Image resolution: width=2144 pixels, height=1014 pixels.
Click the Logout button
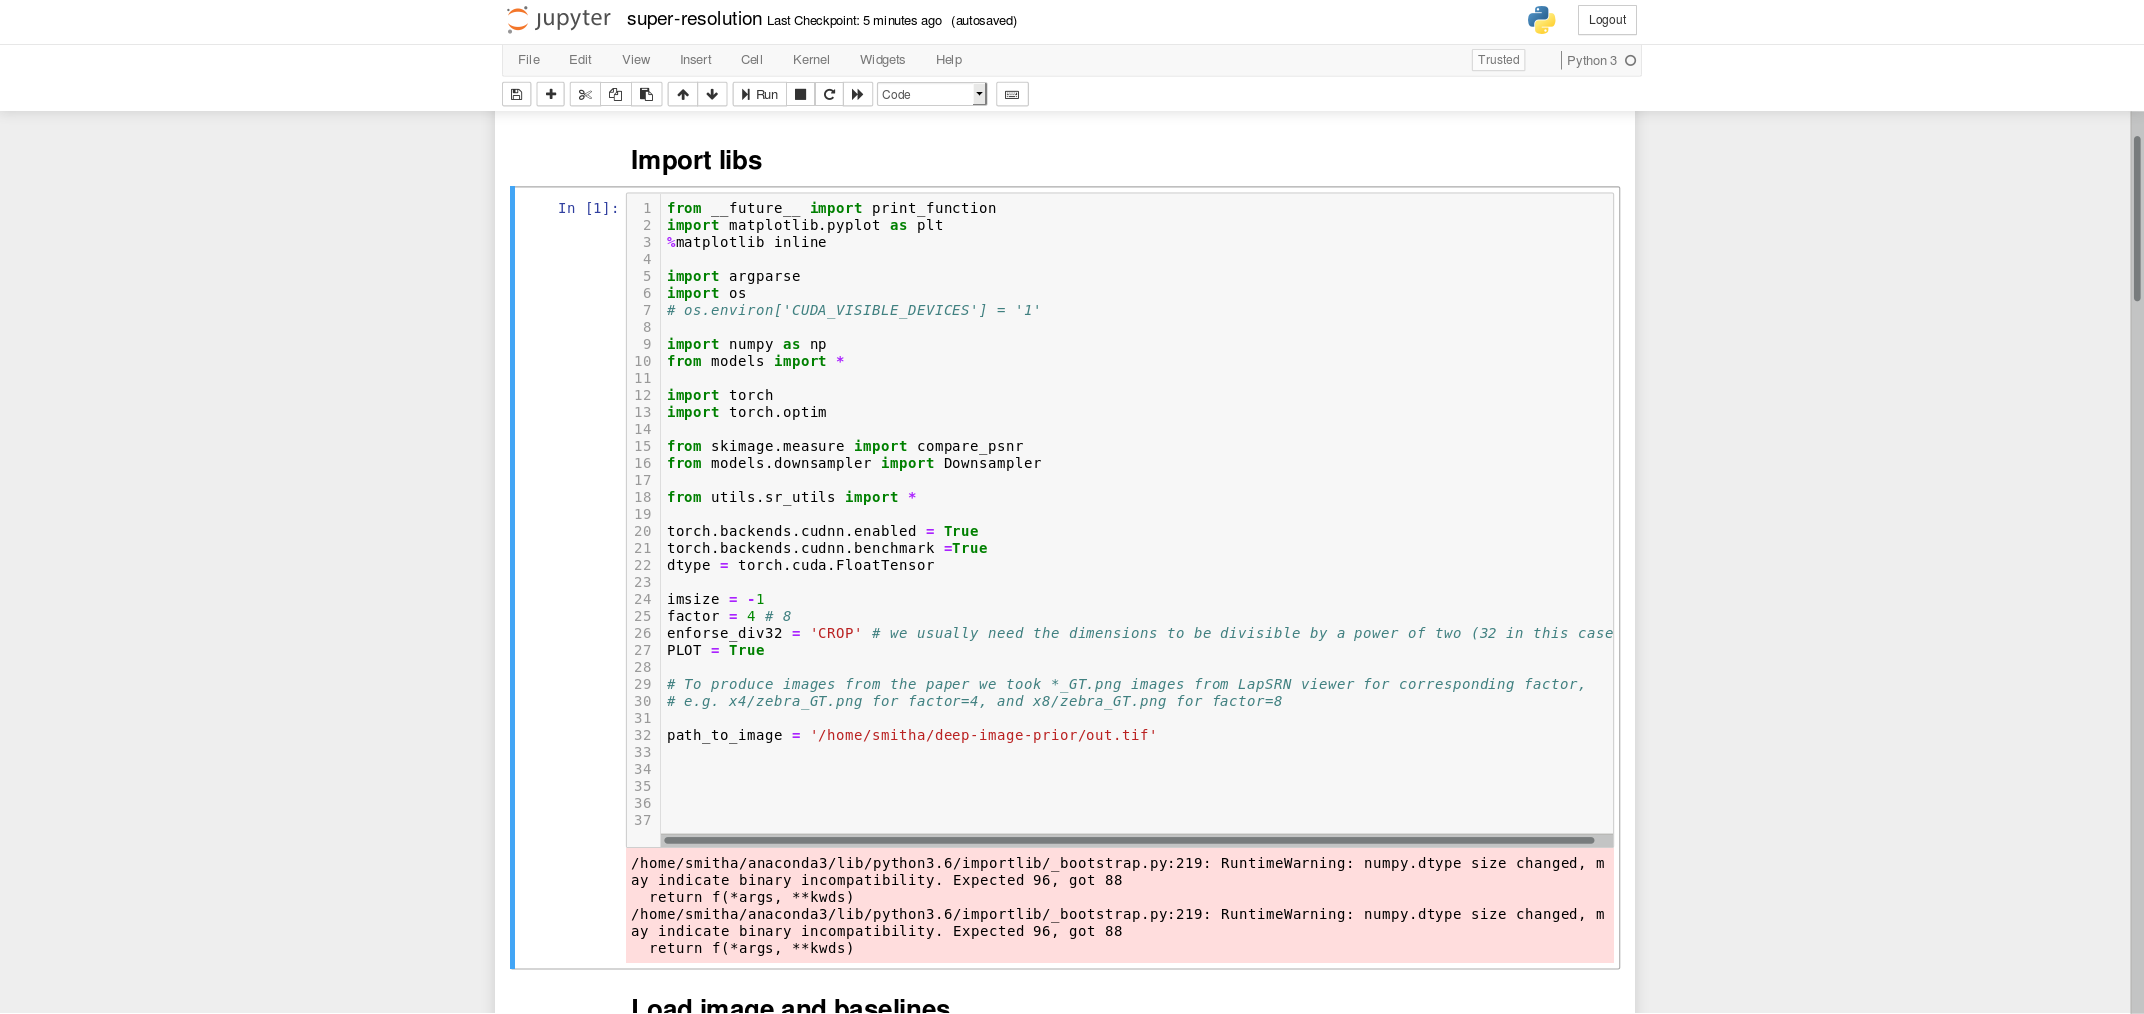pyautogui.click(x=1607, y=20)
